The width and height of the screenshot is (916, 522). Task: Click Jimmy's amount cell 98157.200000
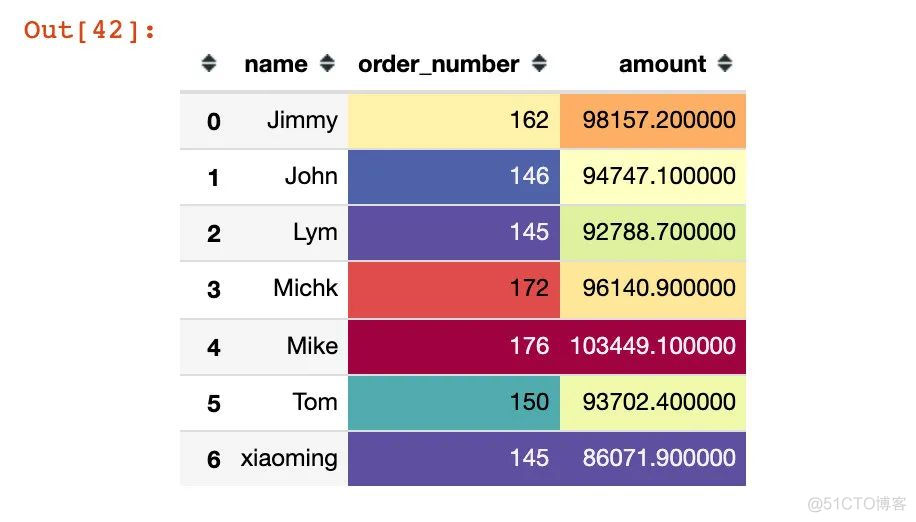tap(653, 121)
